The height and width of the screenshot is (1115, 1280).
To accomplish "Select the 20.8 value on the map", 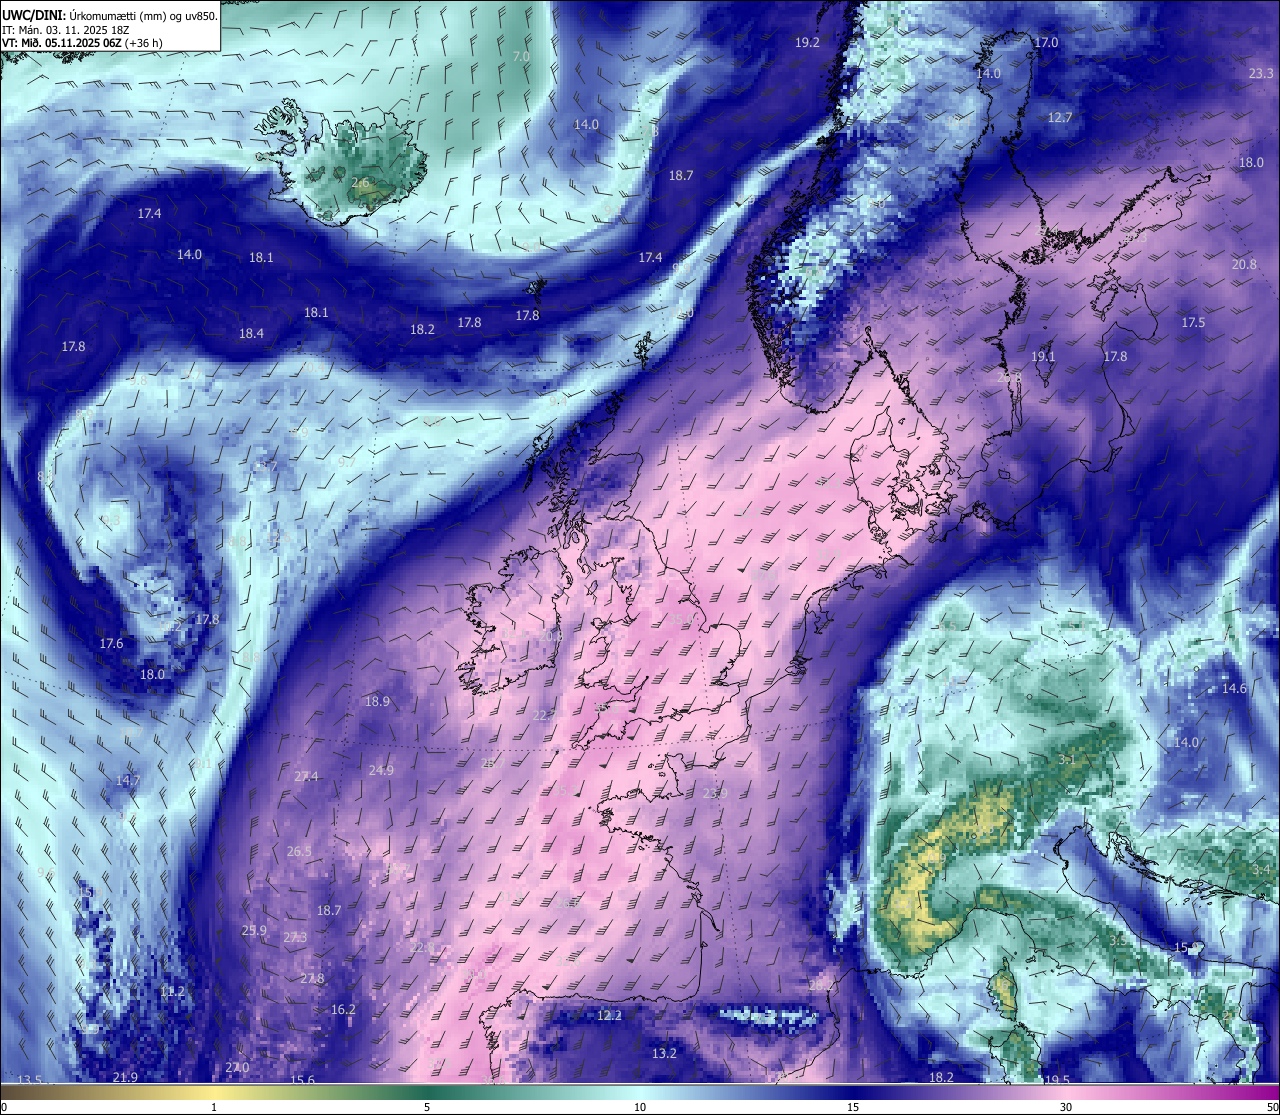I will tap(1244, 264).
